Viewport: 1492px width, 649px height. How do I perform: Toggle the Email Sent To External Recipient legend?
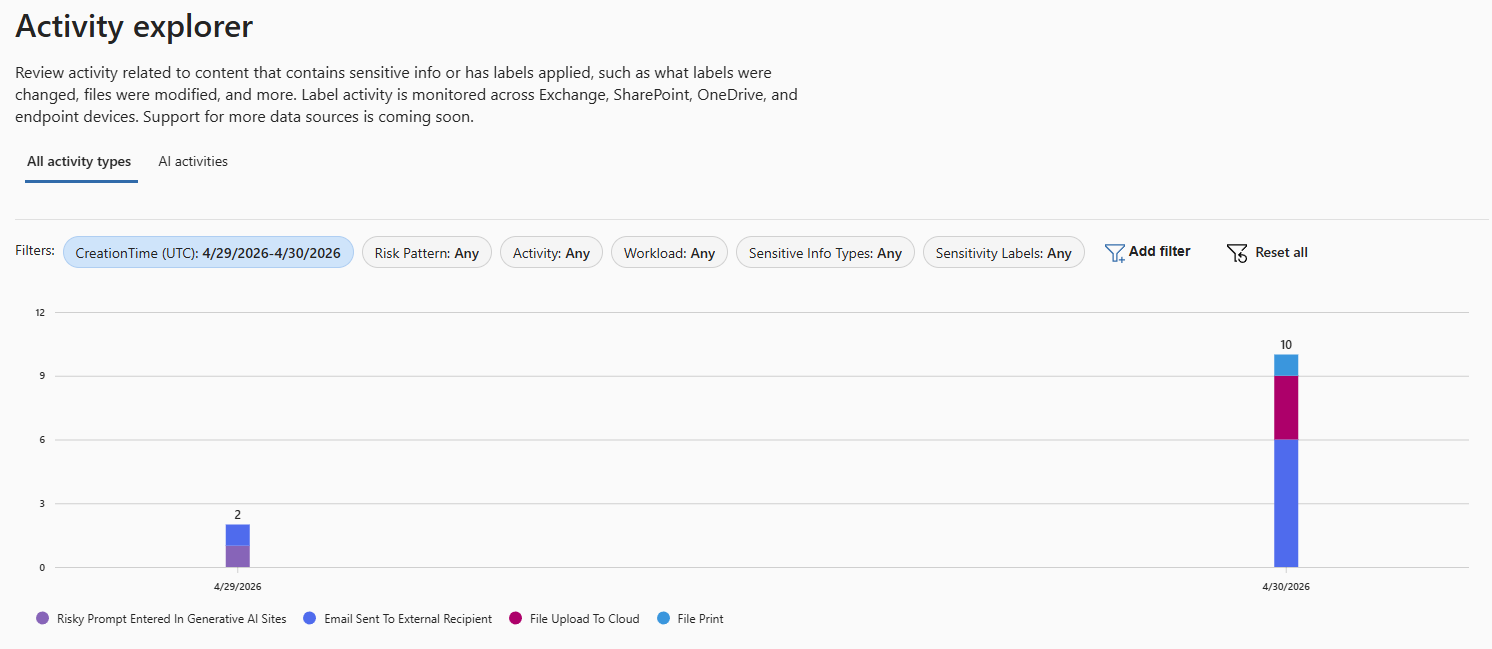[397, 619]
